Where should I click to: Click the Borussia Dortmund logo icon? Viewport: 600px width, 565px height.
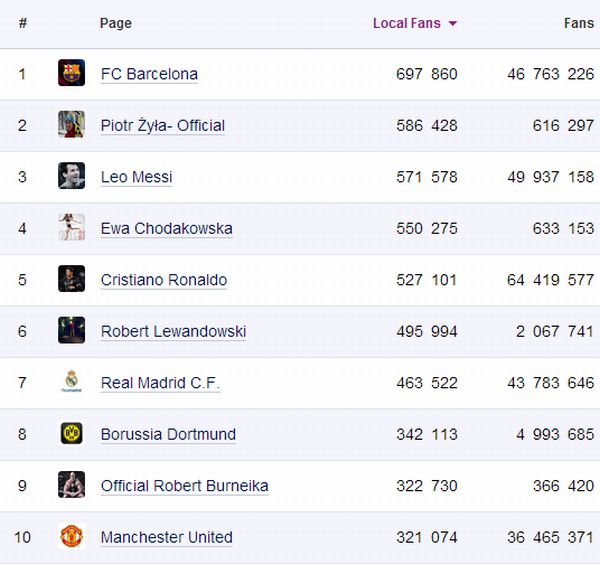pos(71,434)
